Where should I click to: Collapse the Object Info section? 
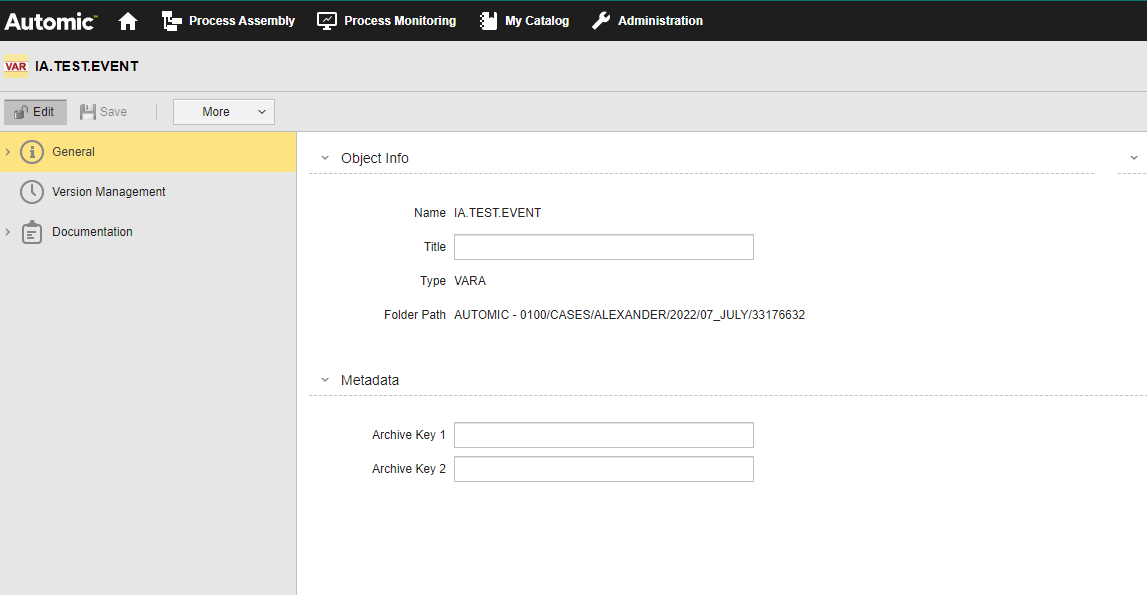pos(325,158)
